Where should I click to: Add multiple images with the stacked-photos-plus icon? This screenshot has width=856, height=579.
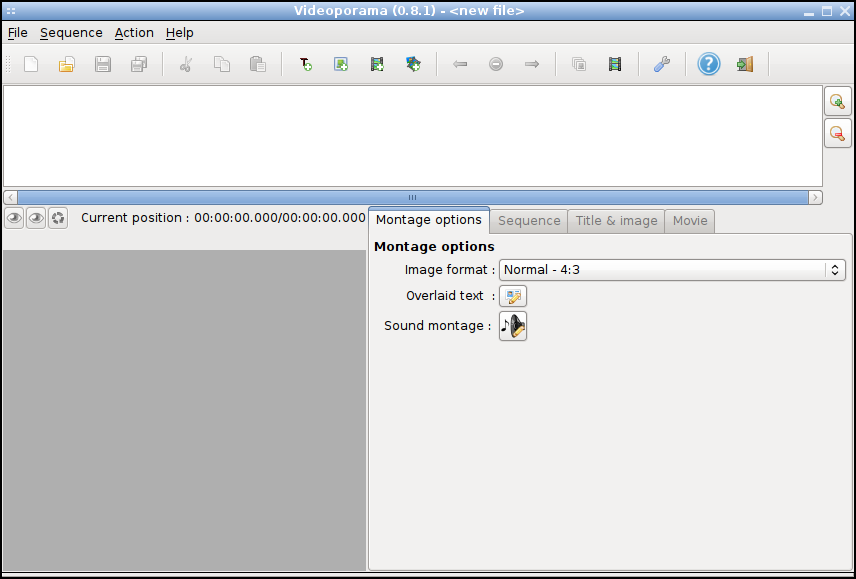pos(413,64)
